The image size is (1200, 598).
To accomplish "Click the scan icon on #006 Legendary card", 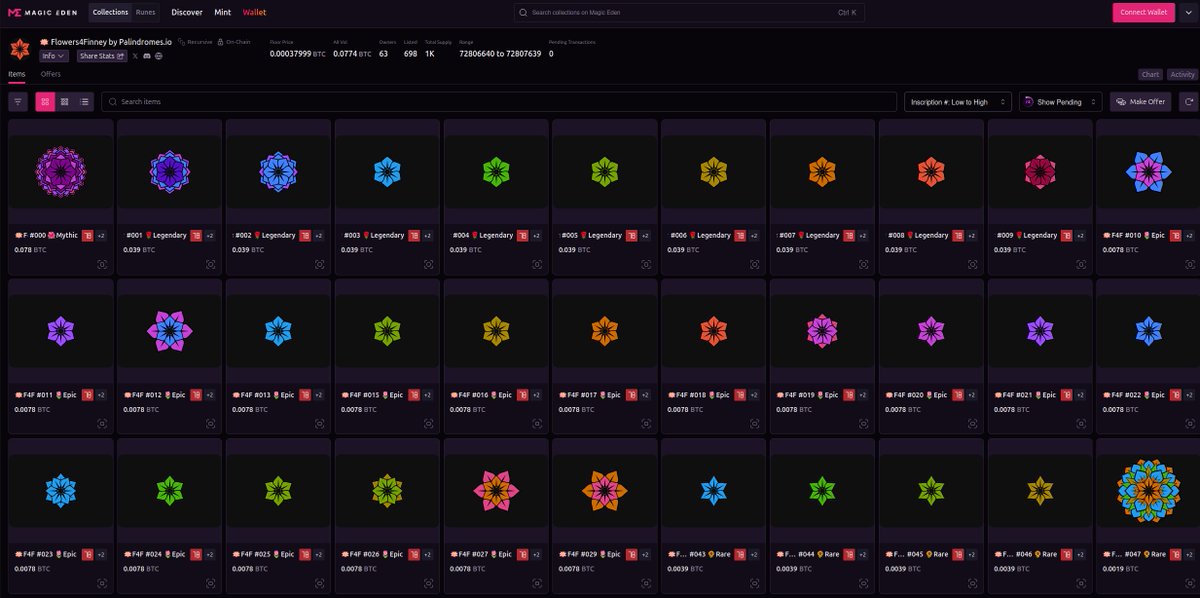I will pos(756,264).
